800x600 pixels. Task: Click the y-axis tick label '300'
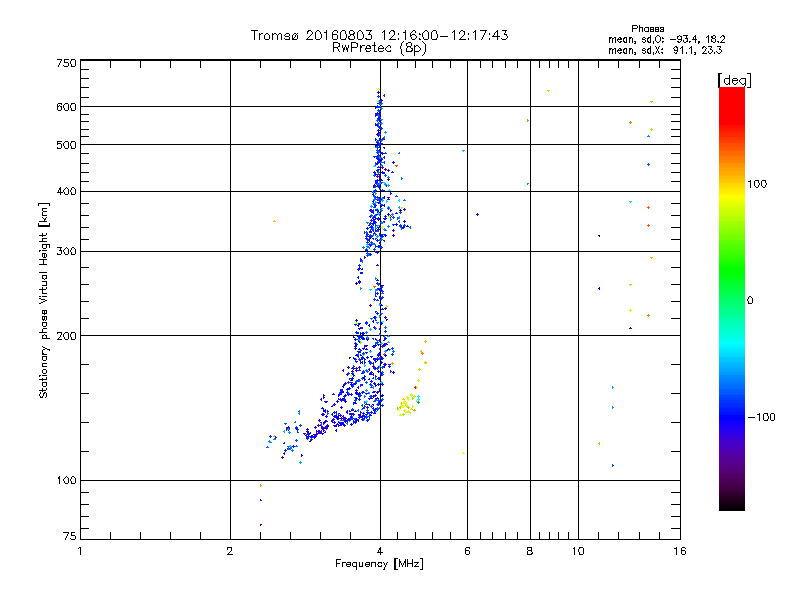pos(66,251)
